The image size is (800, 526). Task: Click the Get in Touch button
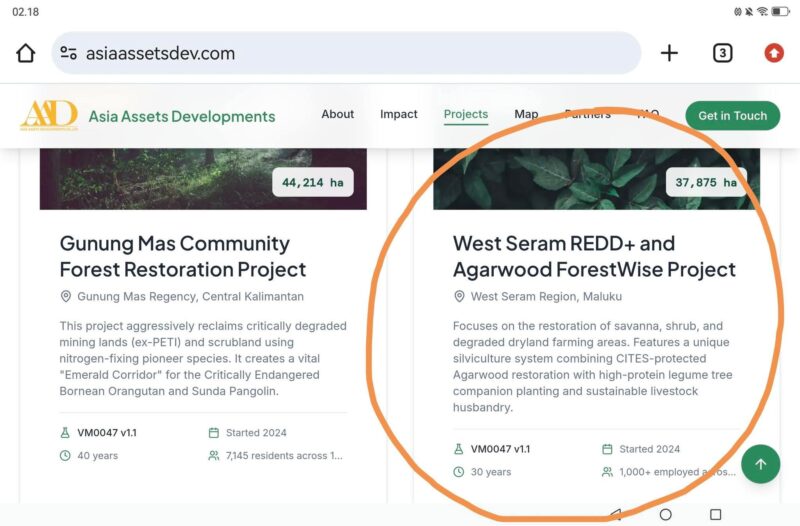tap(732, 116)
